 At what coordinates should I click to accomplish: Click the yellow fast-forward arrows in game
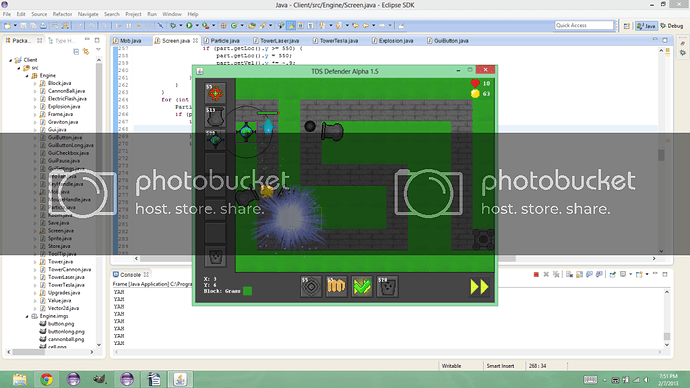click(479, 287)
